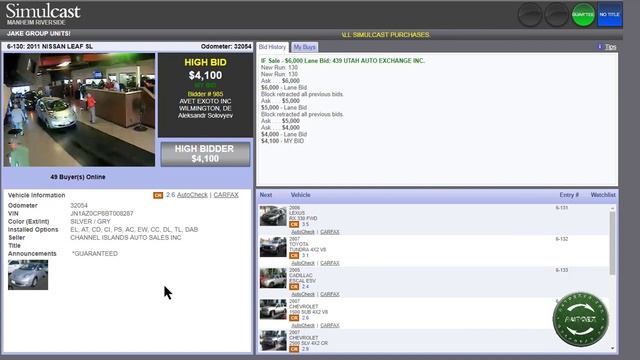Image resolution: width=640 pixels, height=360 pixels.
Task: Click the blue NO TITLE indicator light
Action: (610, 14)
